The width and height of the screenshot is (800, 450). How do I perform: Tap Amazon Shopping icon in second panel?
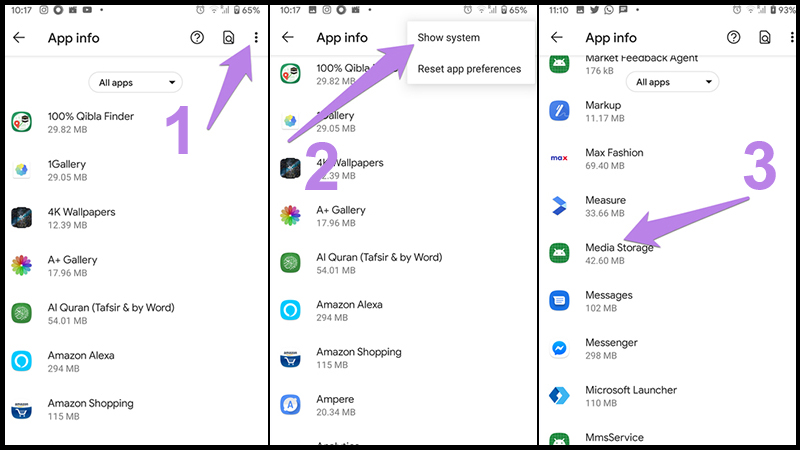pyautogui.click(x=290, y=358)
